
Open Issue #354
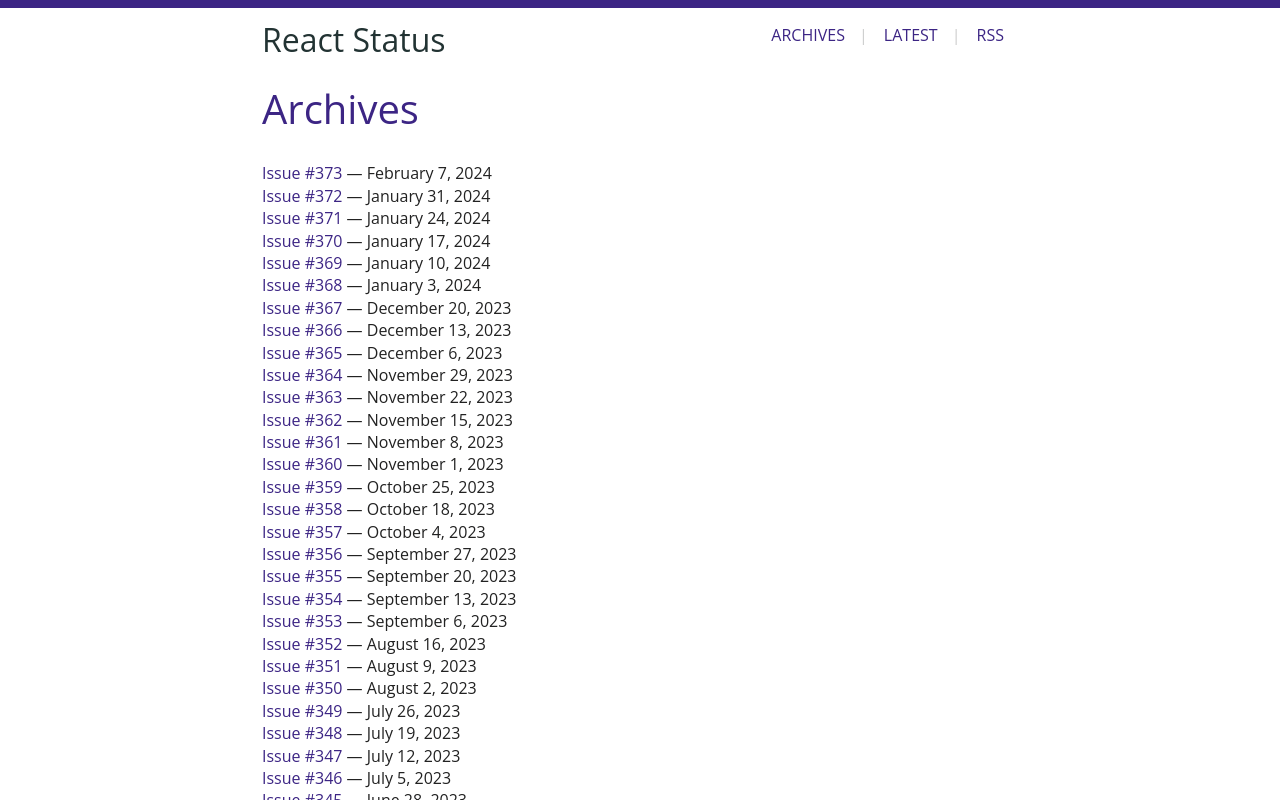tap(302, 599)
